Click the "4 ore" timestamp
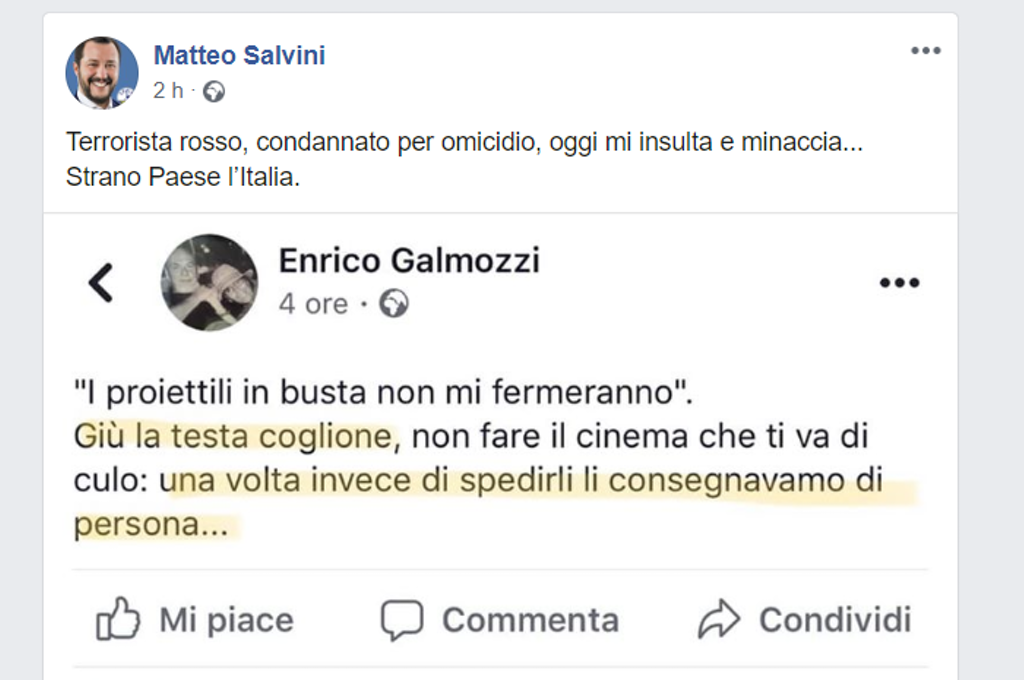The height and width of the screenshot is (680, 1024). point(313,304)
